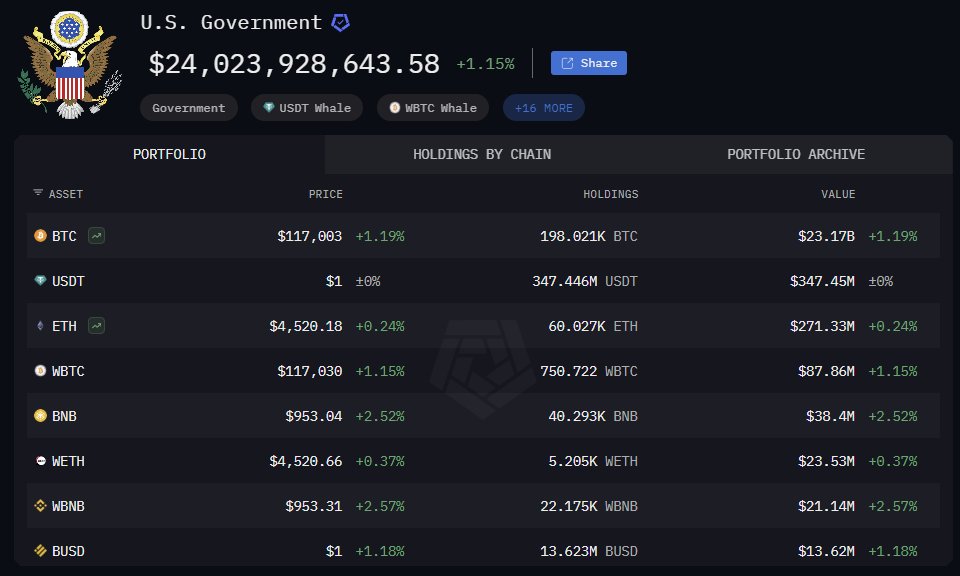
Task: Click the holdings value 198.021K BTC
Action: (588, 236)
